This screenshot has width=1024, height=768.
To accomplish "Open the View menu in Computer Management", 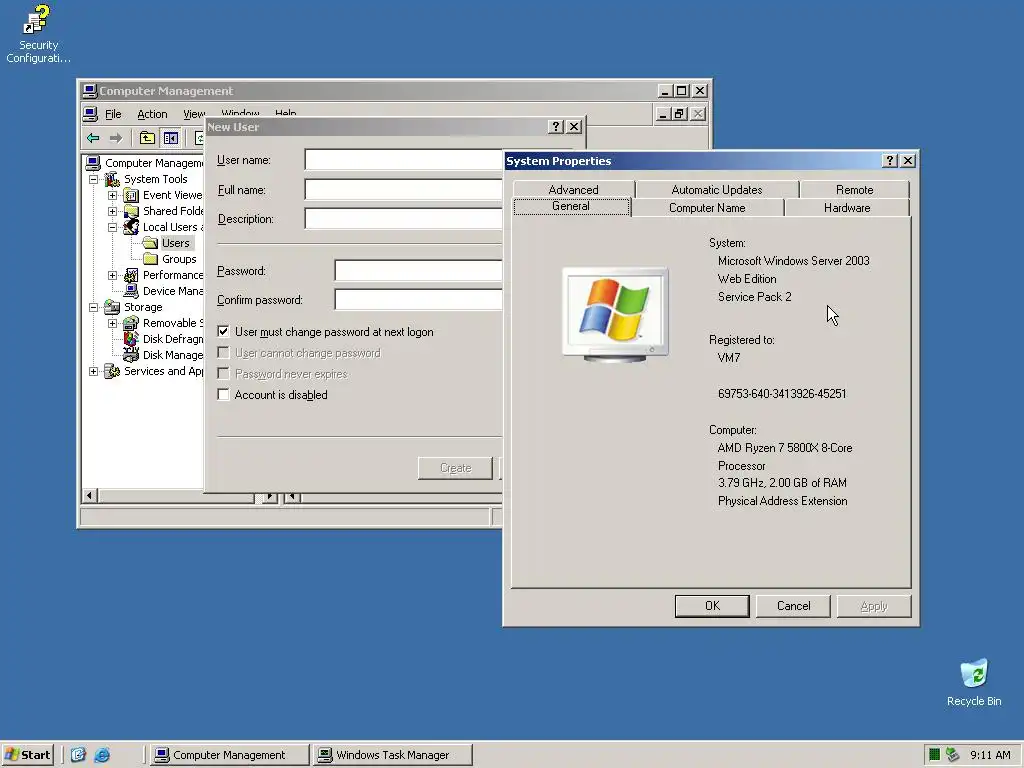I will [194, 114].
